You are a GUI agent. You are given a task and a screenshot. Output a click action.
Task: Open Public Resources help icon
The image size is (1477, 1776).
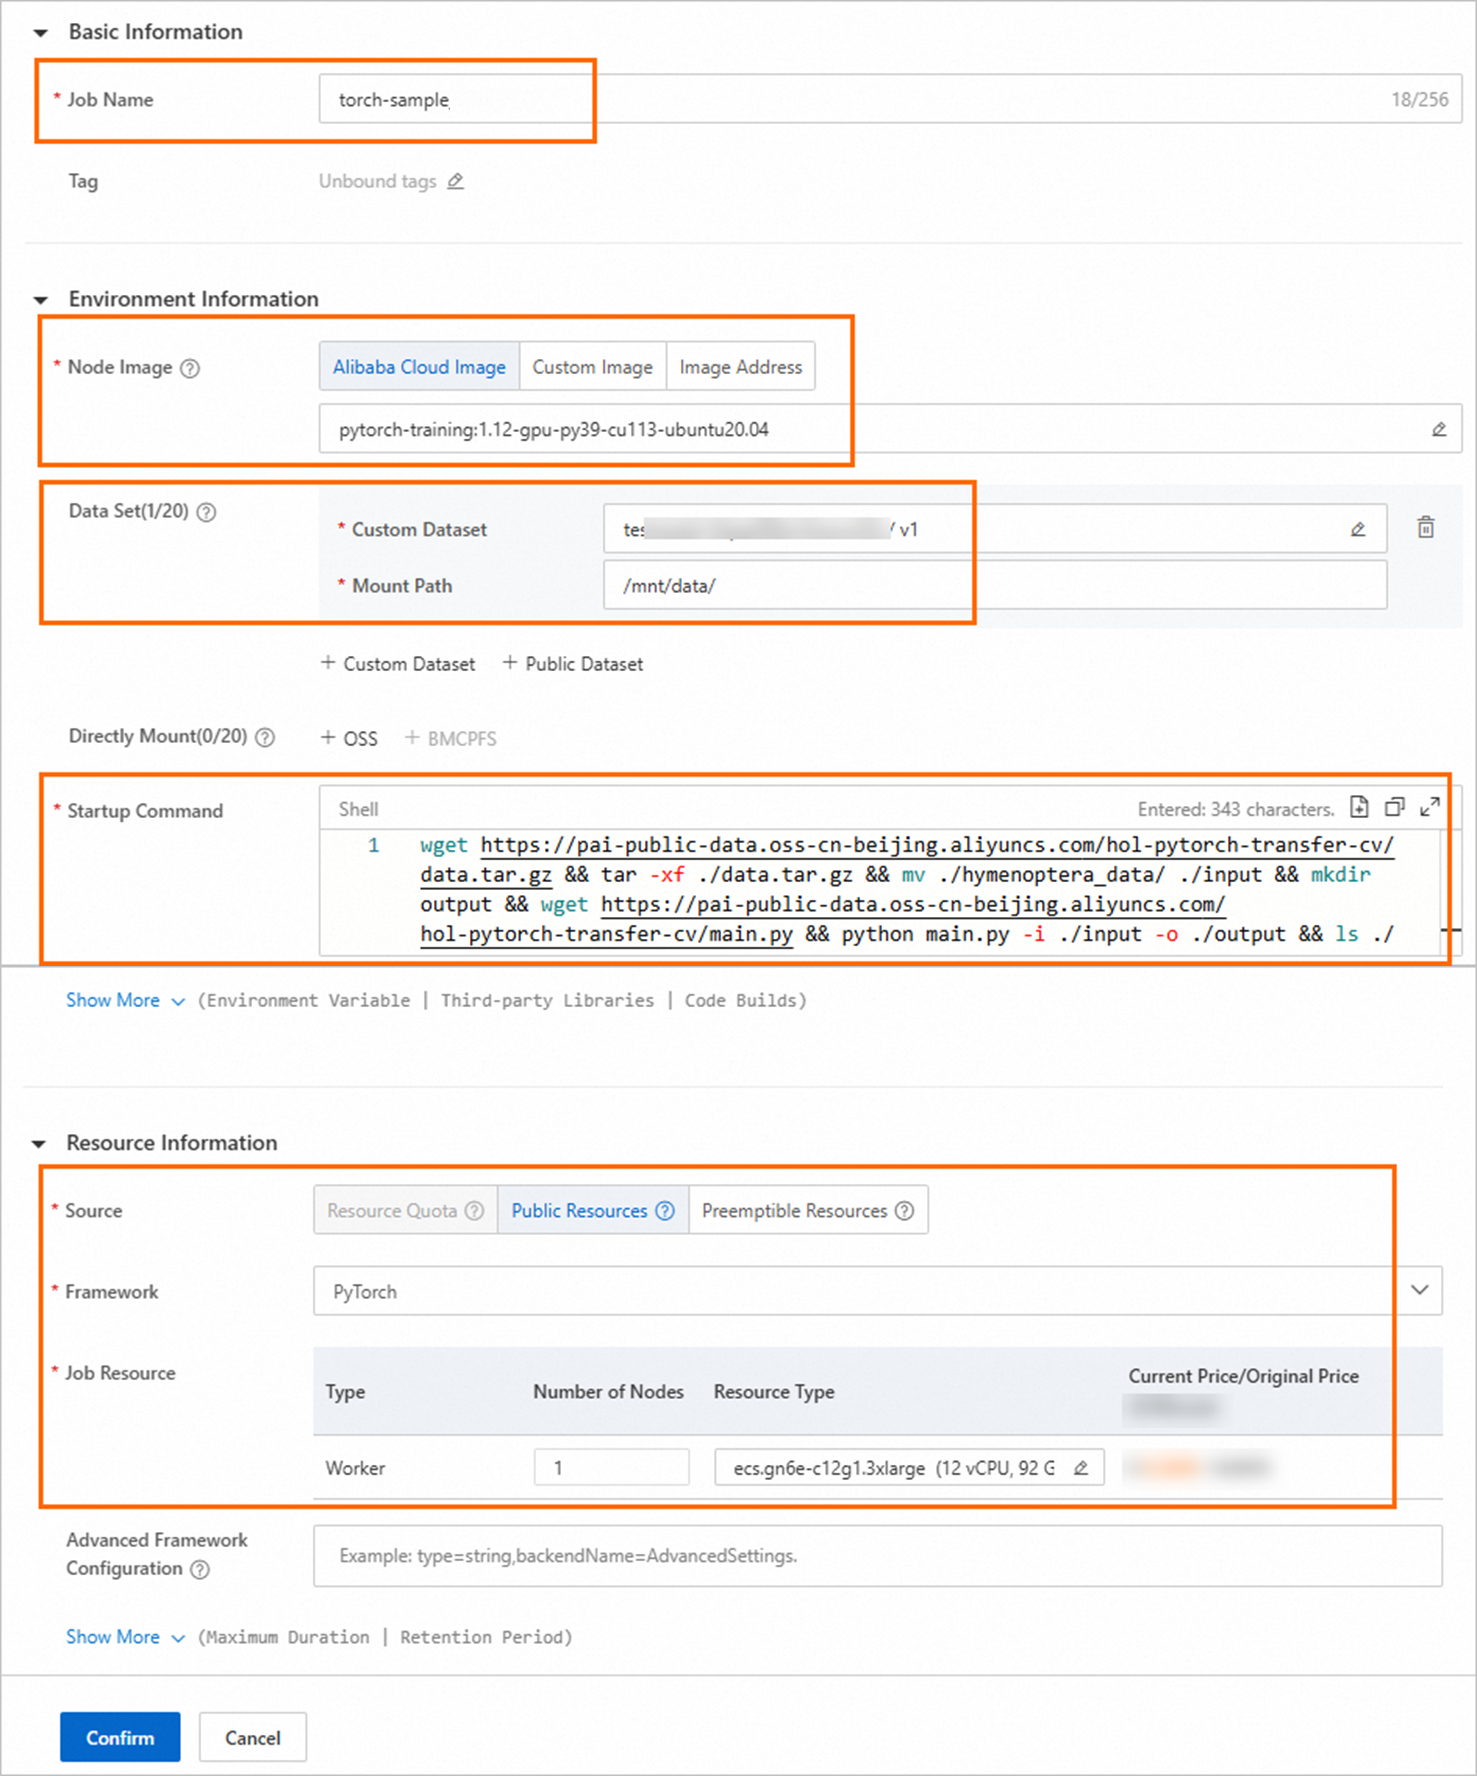point(665,1211)
